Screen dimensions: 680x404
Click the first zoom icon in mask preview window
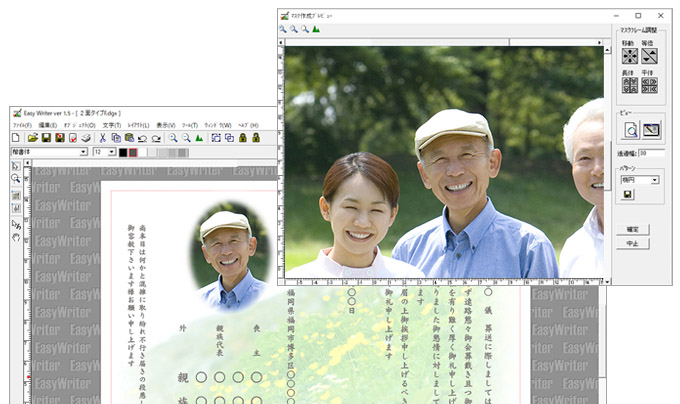pos(283,29)
